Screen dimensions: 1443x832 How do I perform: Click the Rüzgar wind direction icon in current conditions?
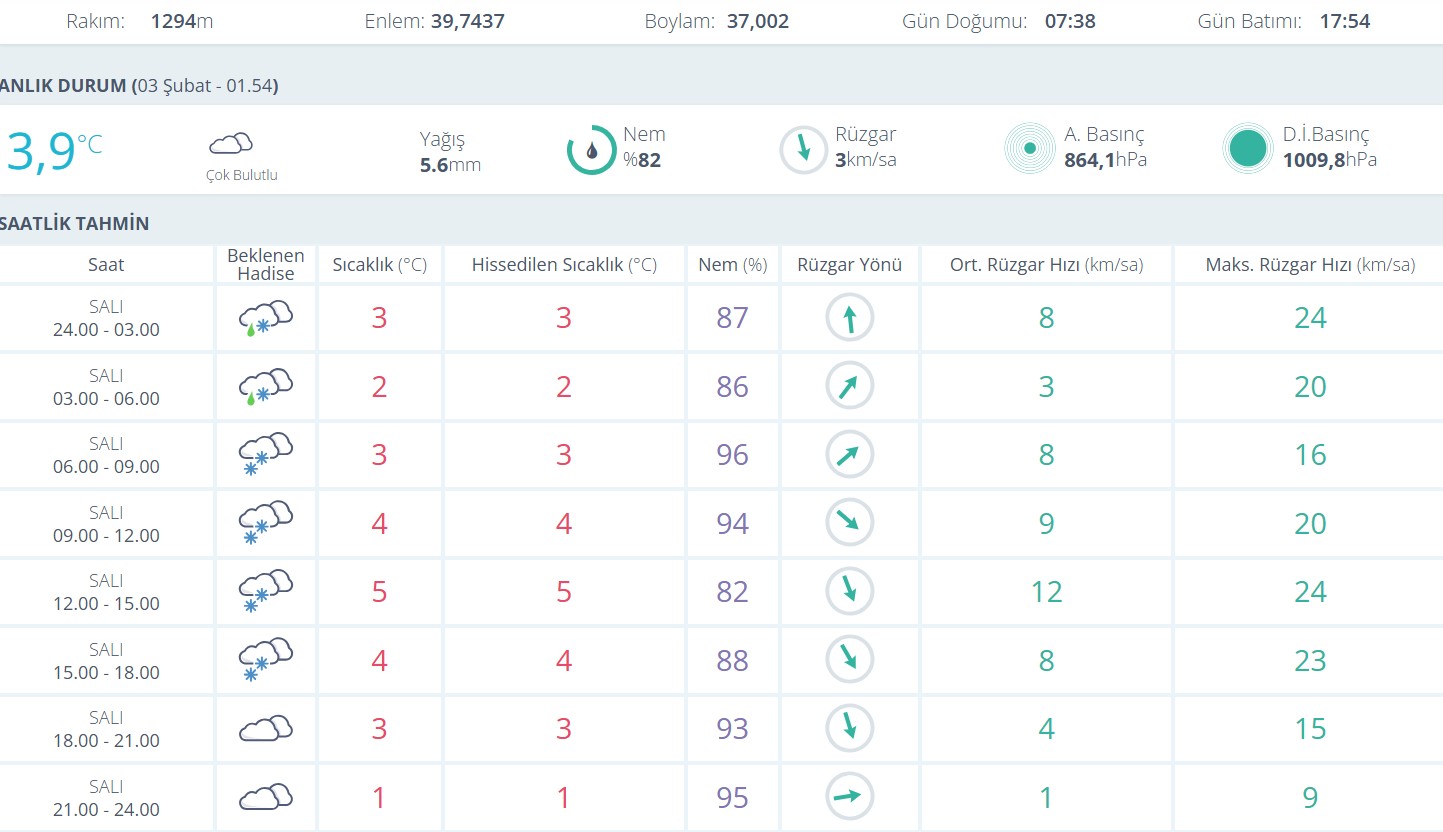pos(803,150)
